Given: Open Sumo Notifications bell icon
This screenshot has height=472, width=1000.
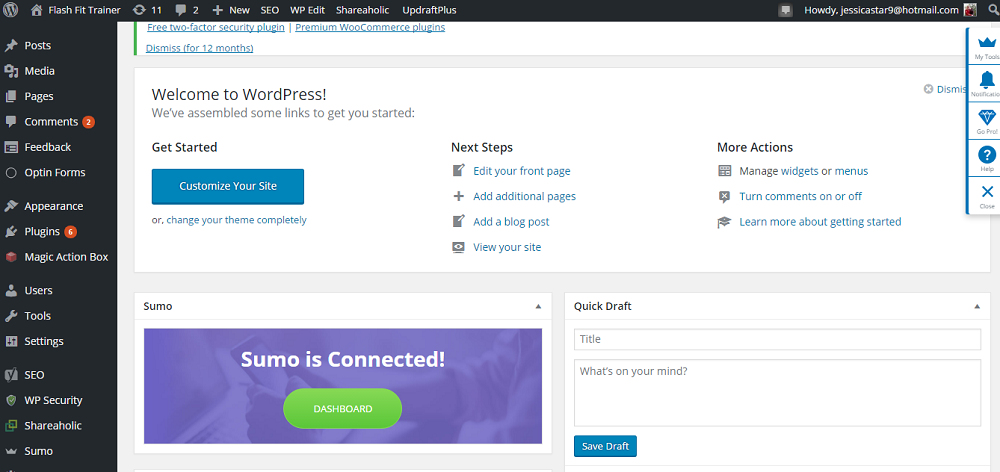Looking at the screenshot, I should tap(986, 84).
